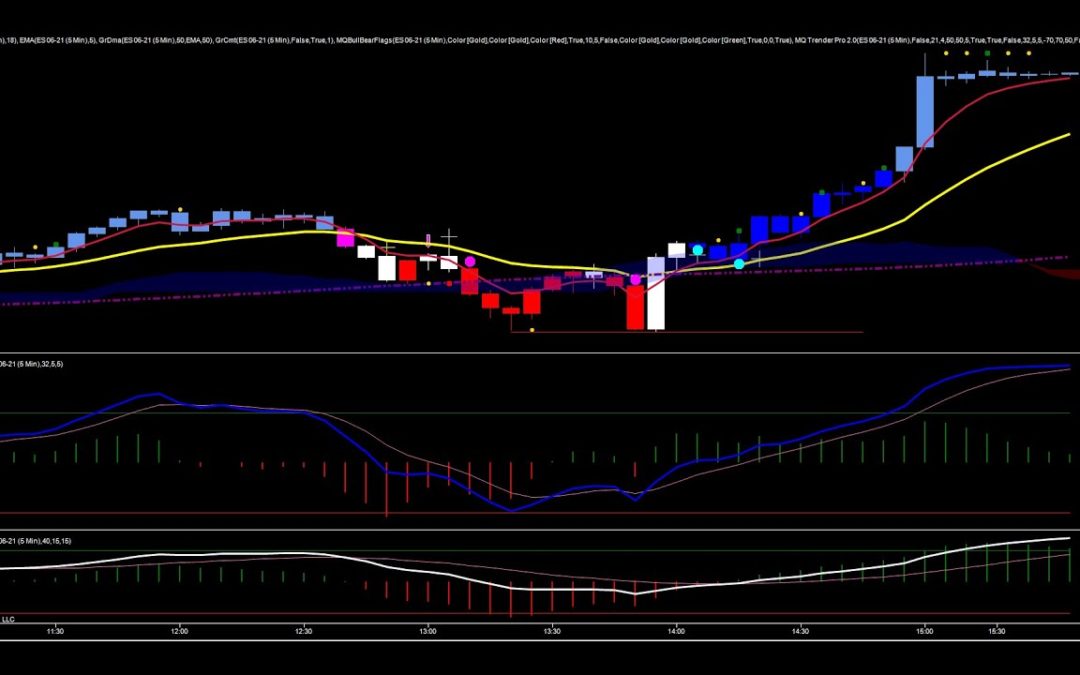Click the cyan dot buy signal near 14:00
The height and width of the screenshot is (675, 1080).
tap(697, 249)
